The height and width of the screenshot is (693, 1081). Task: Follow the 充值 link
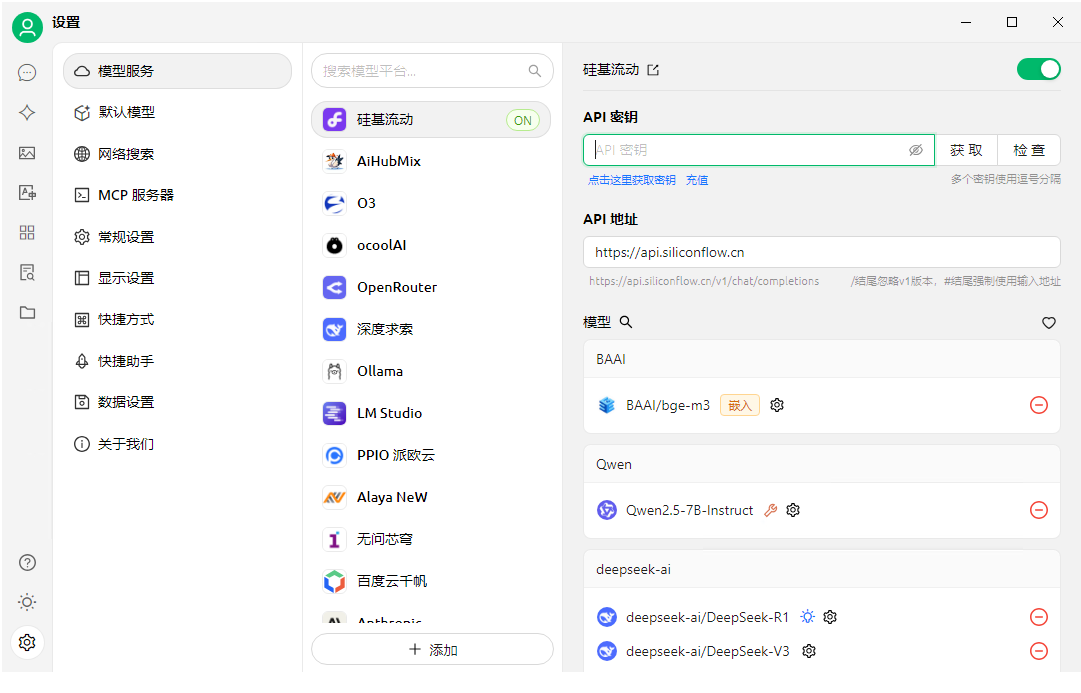pyautogui.click(x=697, y=180)
